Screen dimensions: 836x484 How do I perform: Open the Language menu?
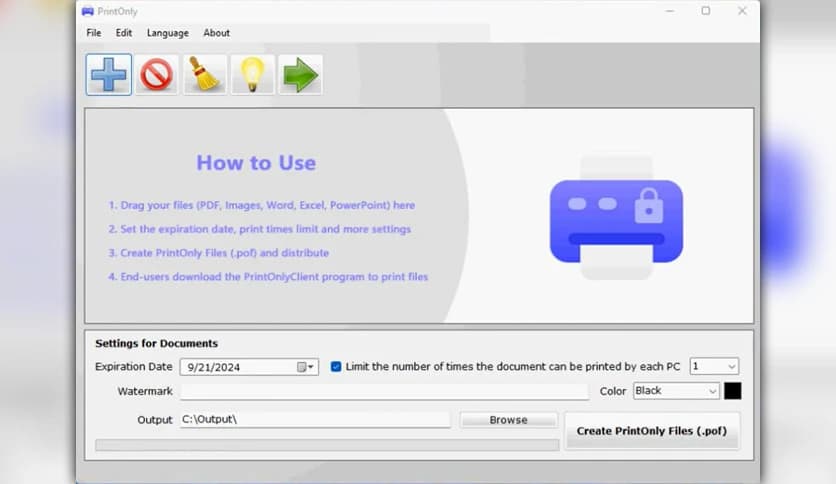pos(167,33)
